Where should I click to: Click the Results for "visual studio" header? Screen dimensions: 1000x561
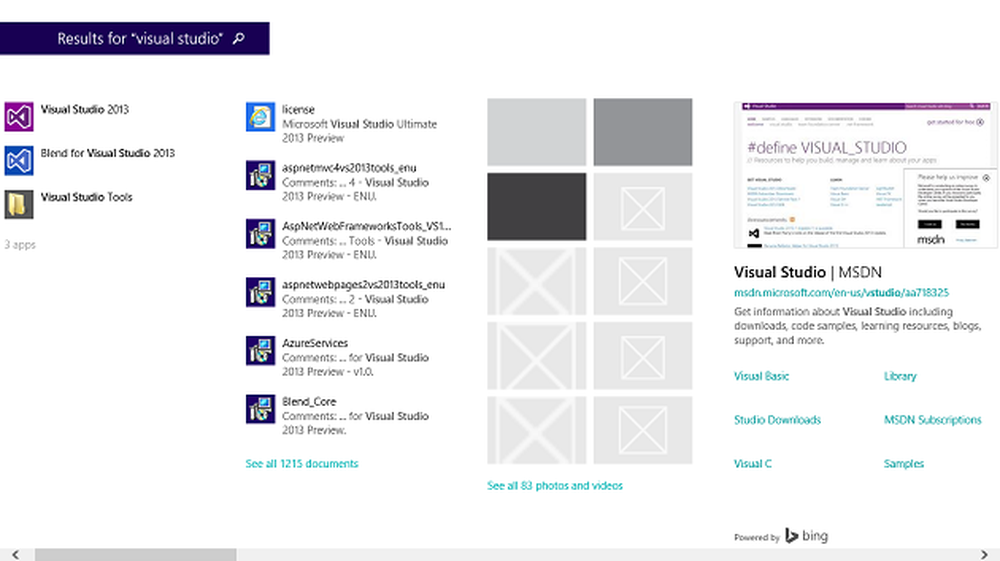[135, 38]
